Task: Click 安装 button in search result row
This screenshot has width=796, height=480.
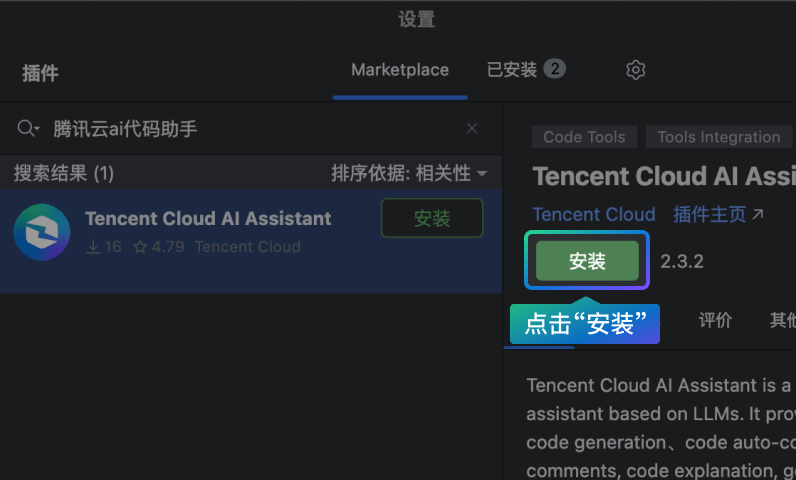Action: pos(432,218)
